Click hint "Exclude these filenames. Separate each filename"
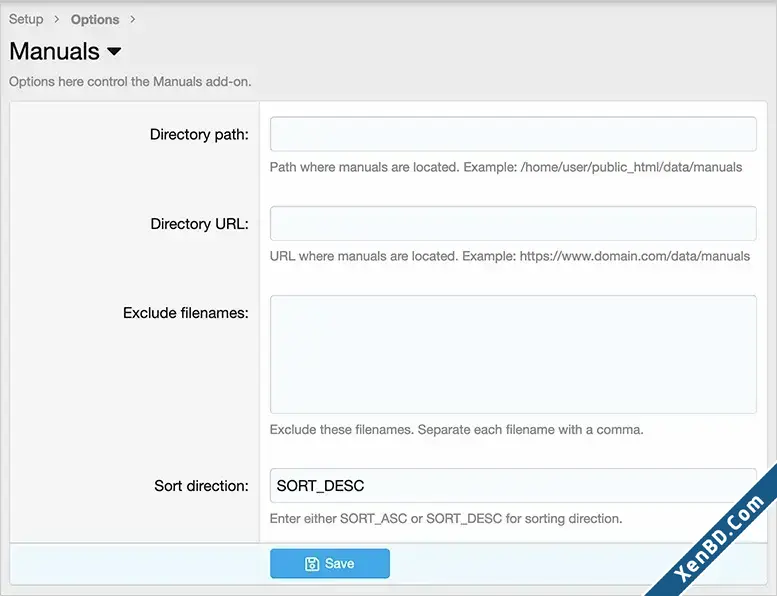 point(411,430)
